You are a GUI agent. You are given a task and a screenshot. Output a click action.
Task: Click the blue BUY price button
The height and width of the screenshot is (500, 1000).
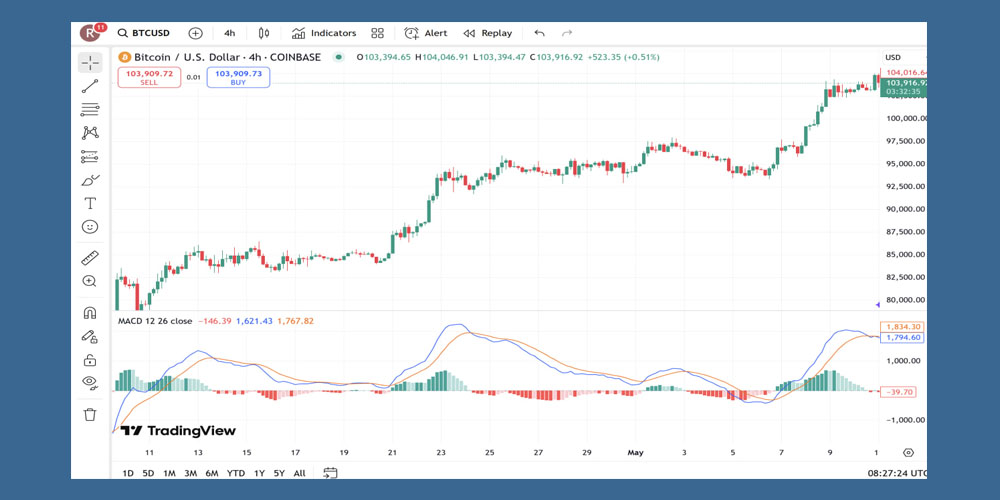[238, 77]
